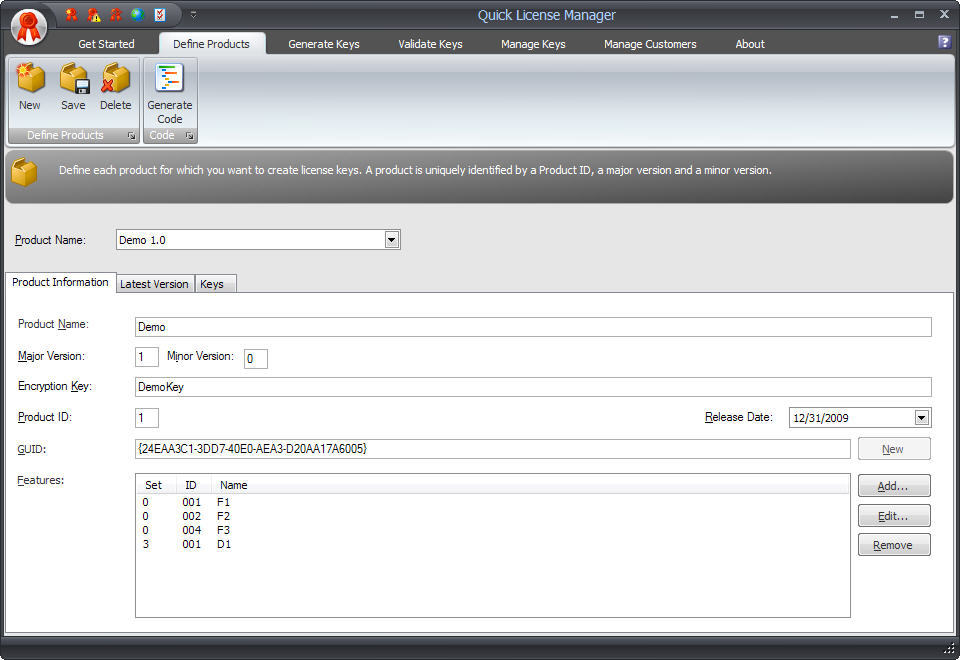Click the globe icon in quick access toolbar
Screen dimensions: 960x660
tap(138, 15)
